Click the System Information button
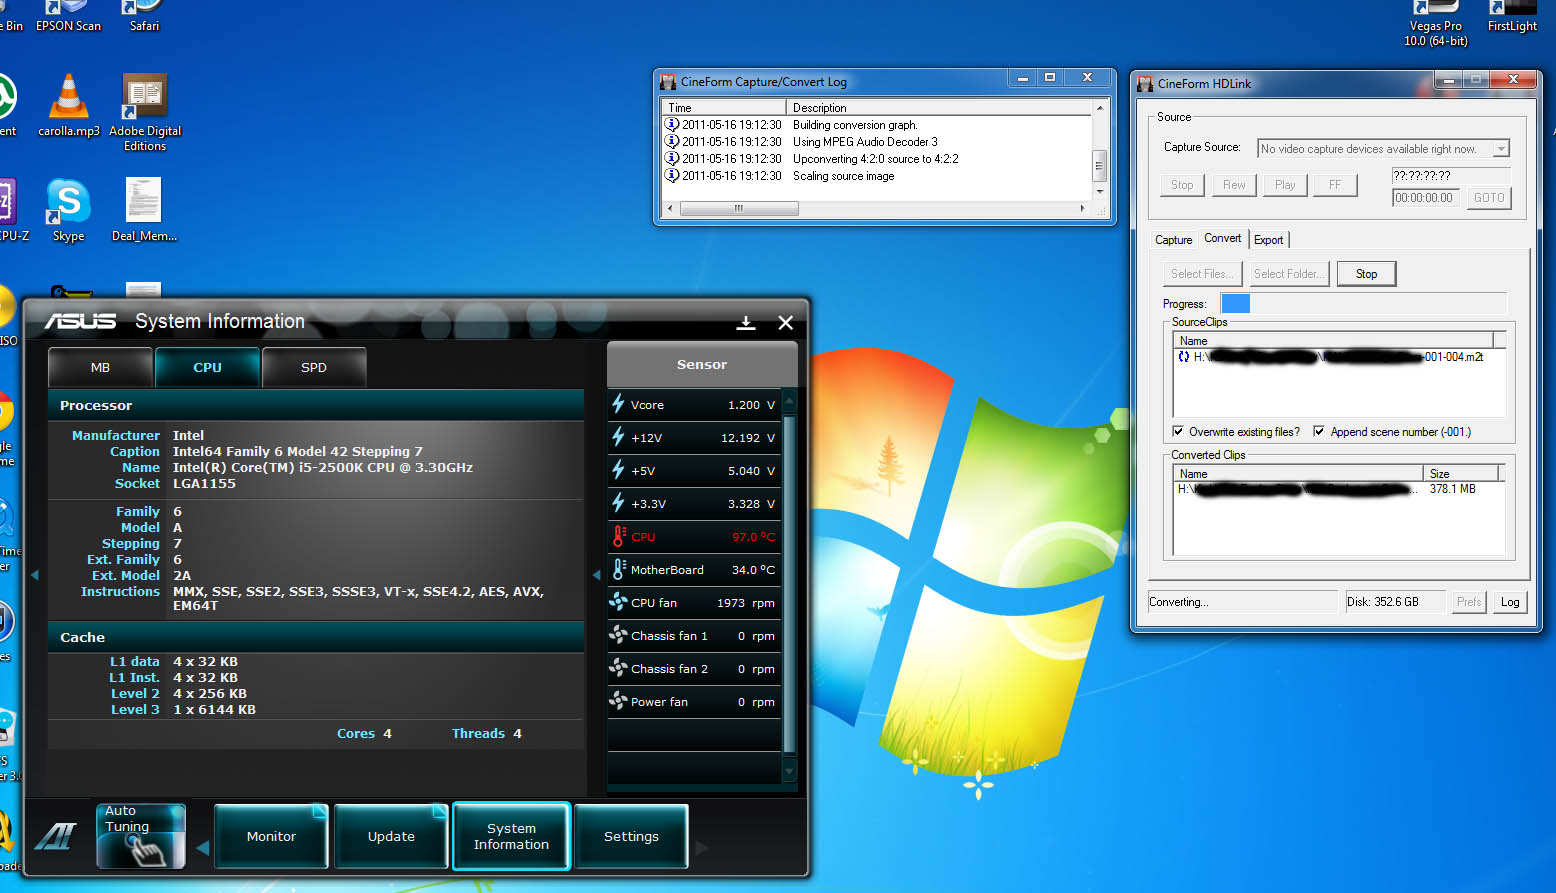 [511, 836]
